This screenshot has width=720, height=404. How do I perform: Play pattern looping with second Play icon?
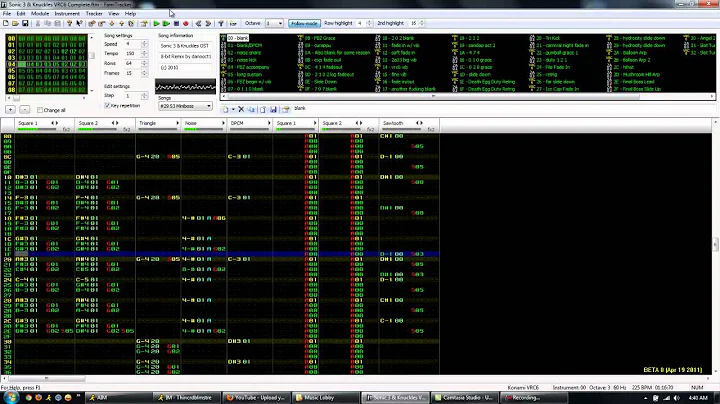click(x=166, y=23)
